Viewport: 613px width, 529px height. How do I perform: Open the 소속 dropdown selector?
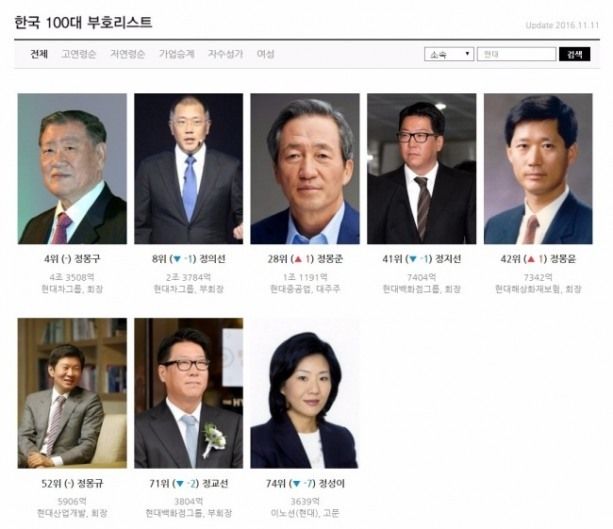(x=449, y=54)
